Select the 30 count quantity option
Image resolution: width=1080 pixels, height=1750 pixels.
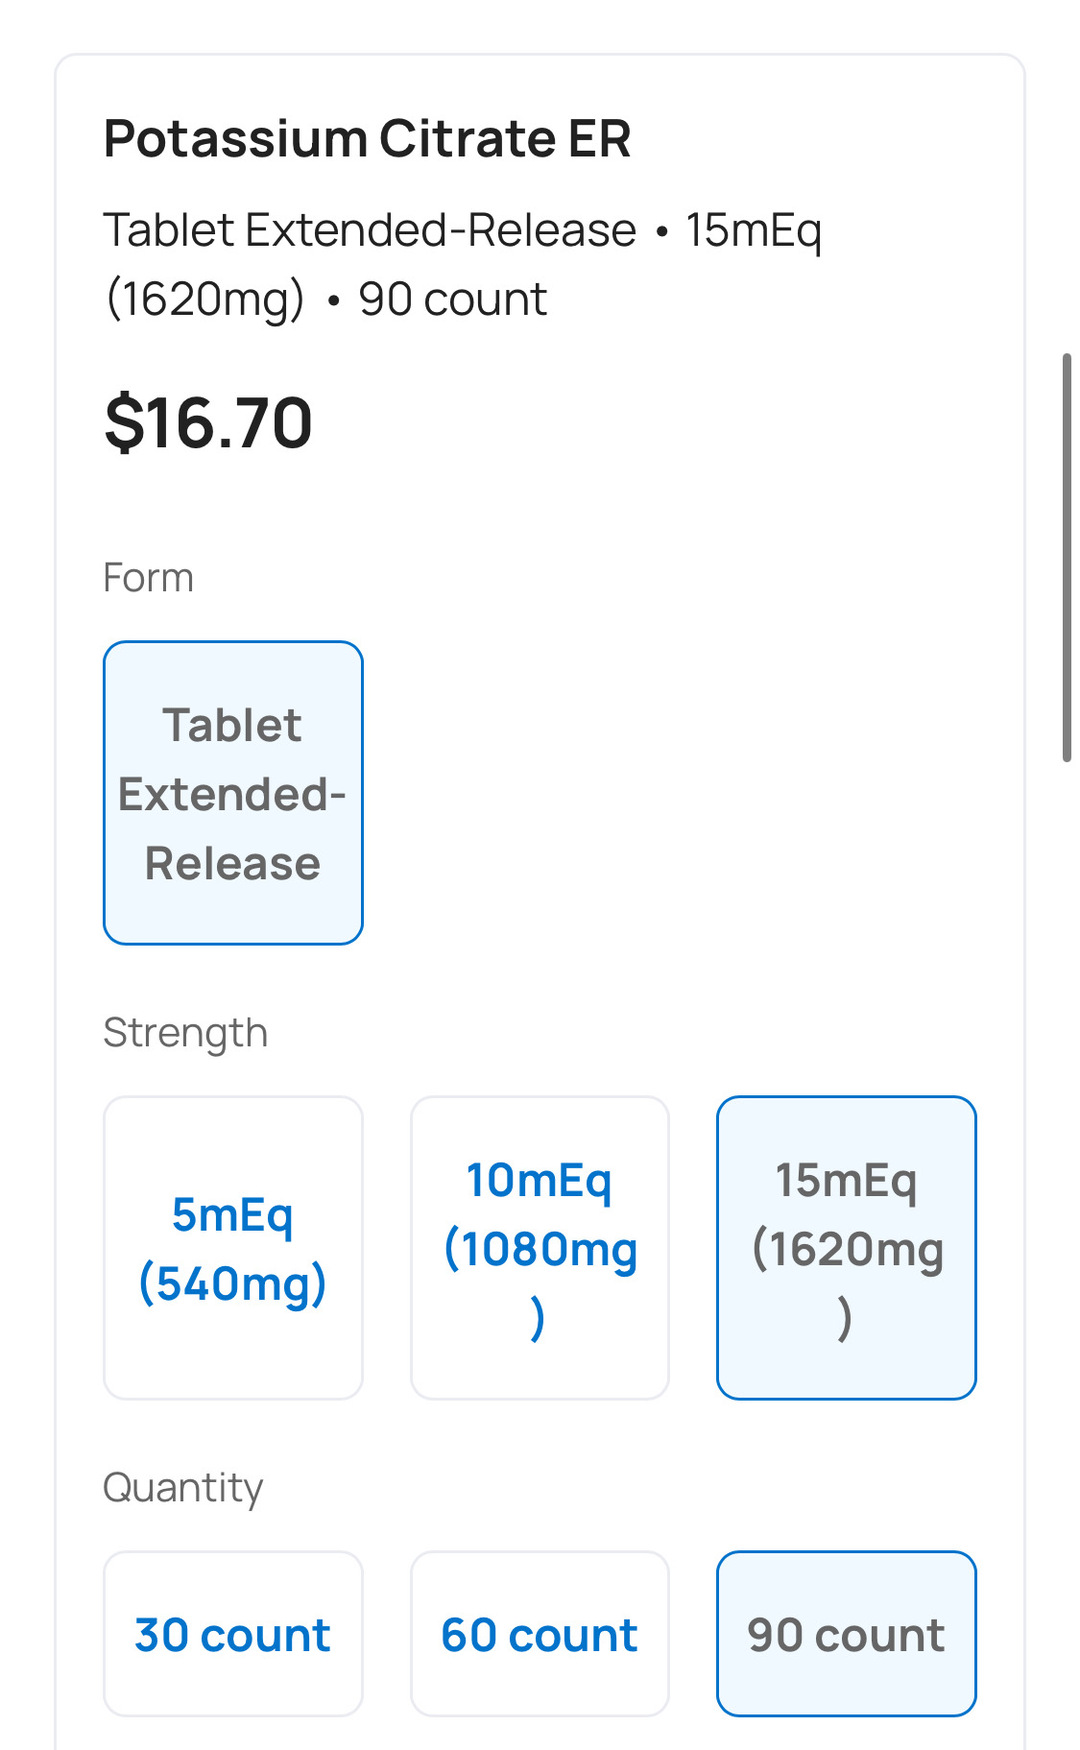point(233,1635)
